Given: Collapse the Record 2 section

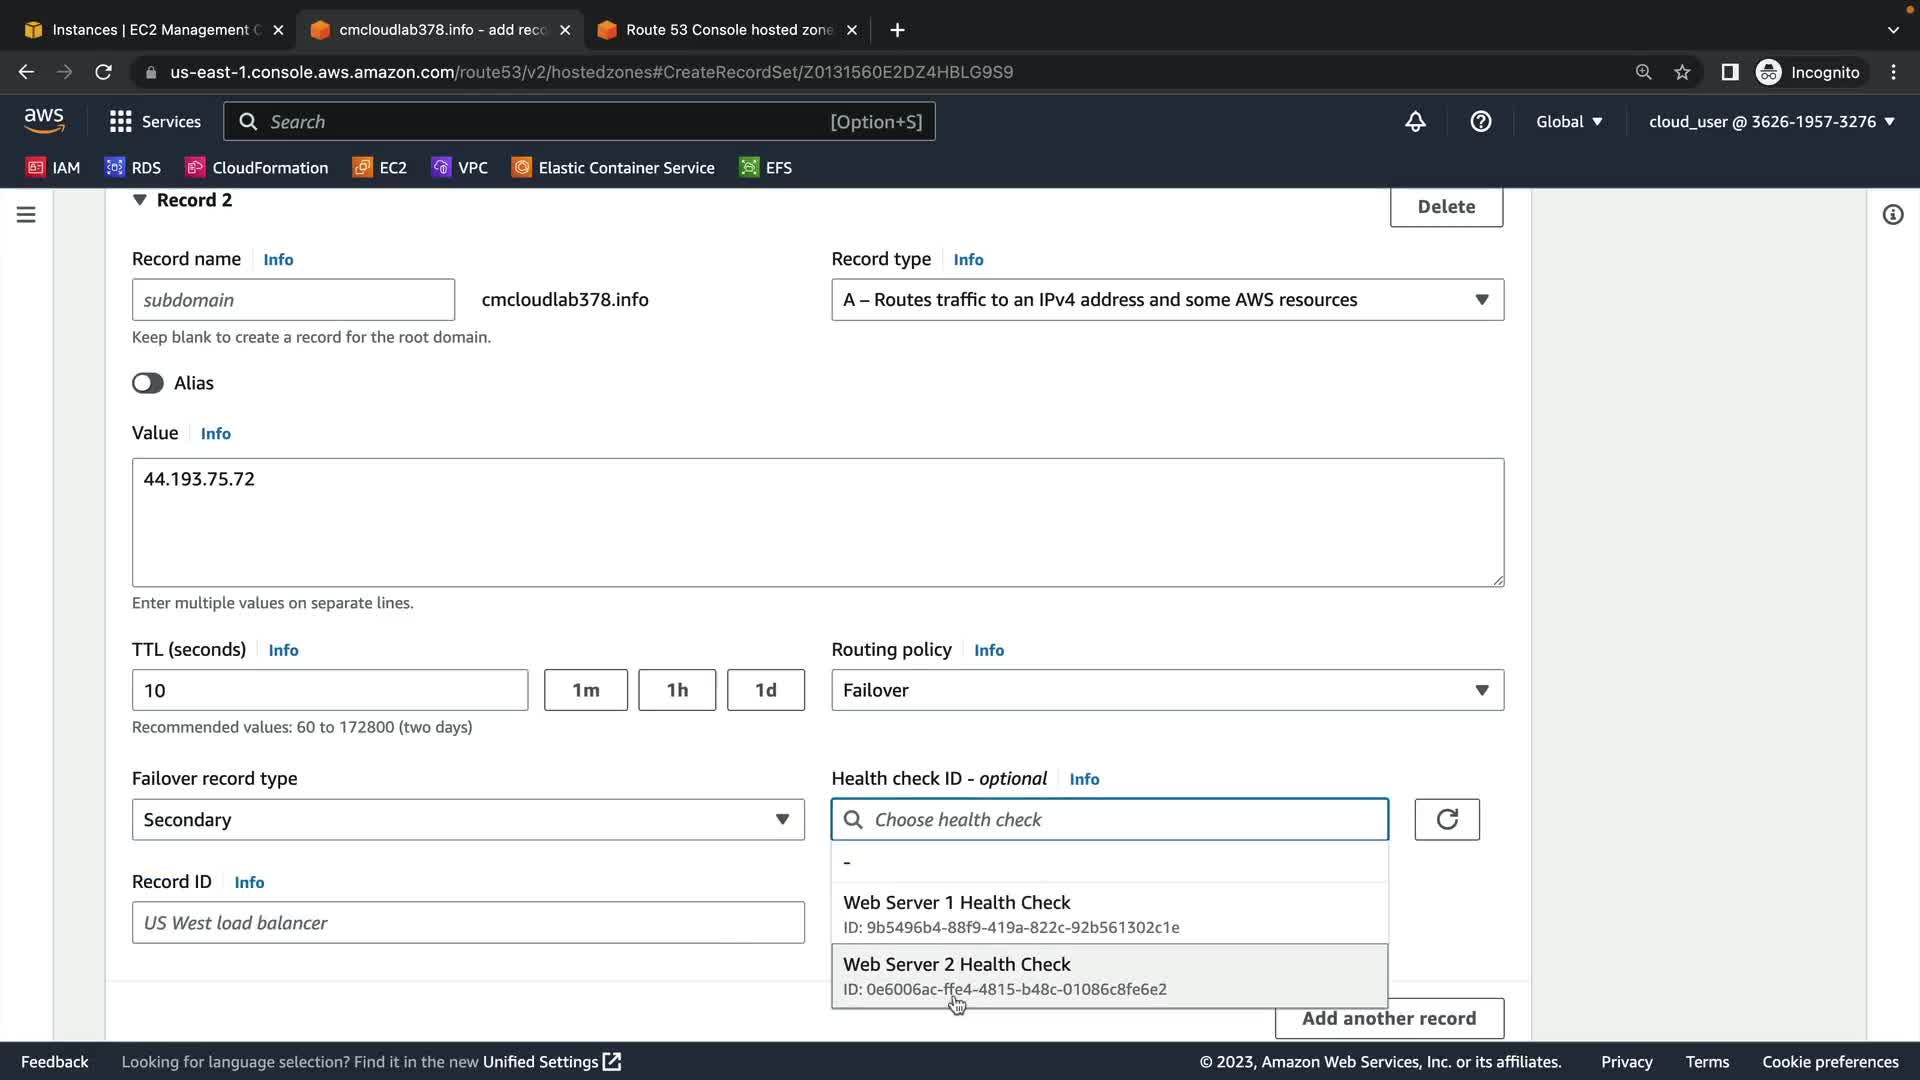Looking at the screenshot, I should point(140,200).
